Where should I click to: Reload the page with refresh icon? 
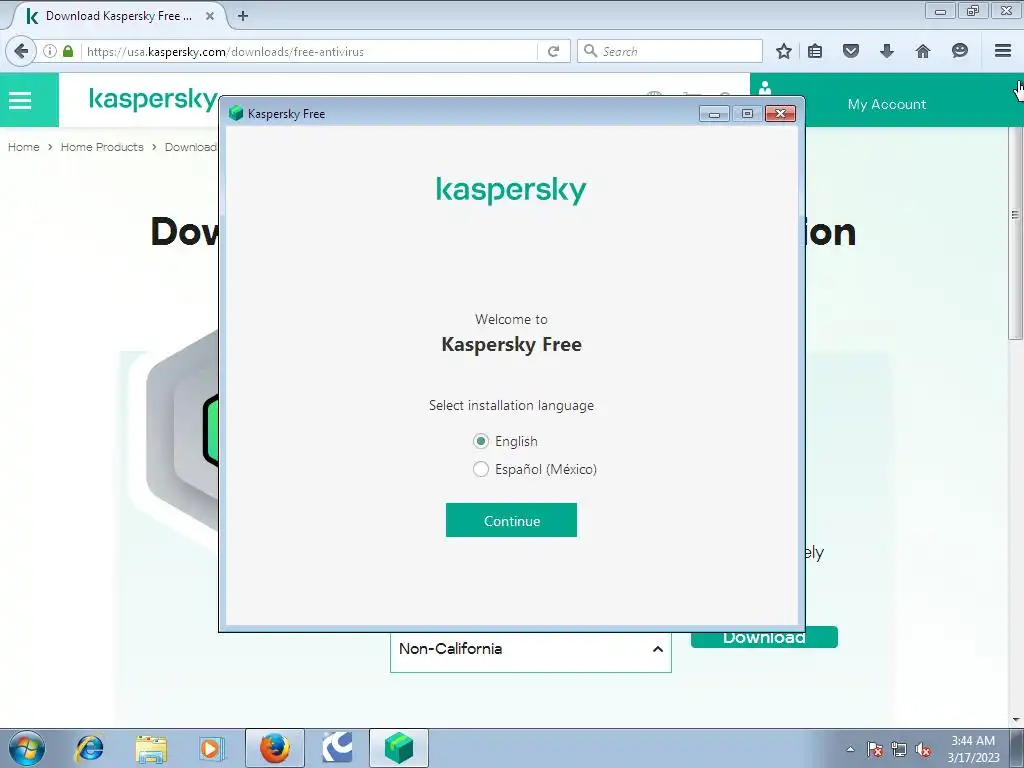coord(554,51)
